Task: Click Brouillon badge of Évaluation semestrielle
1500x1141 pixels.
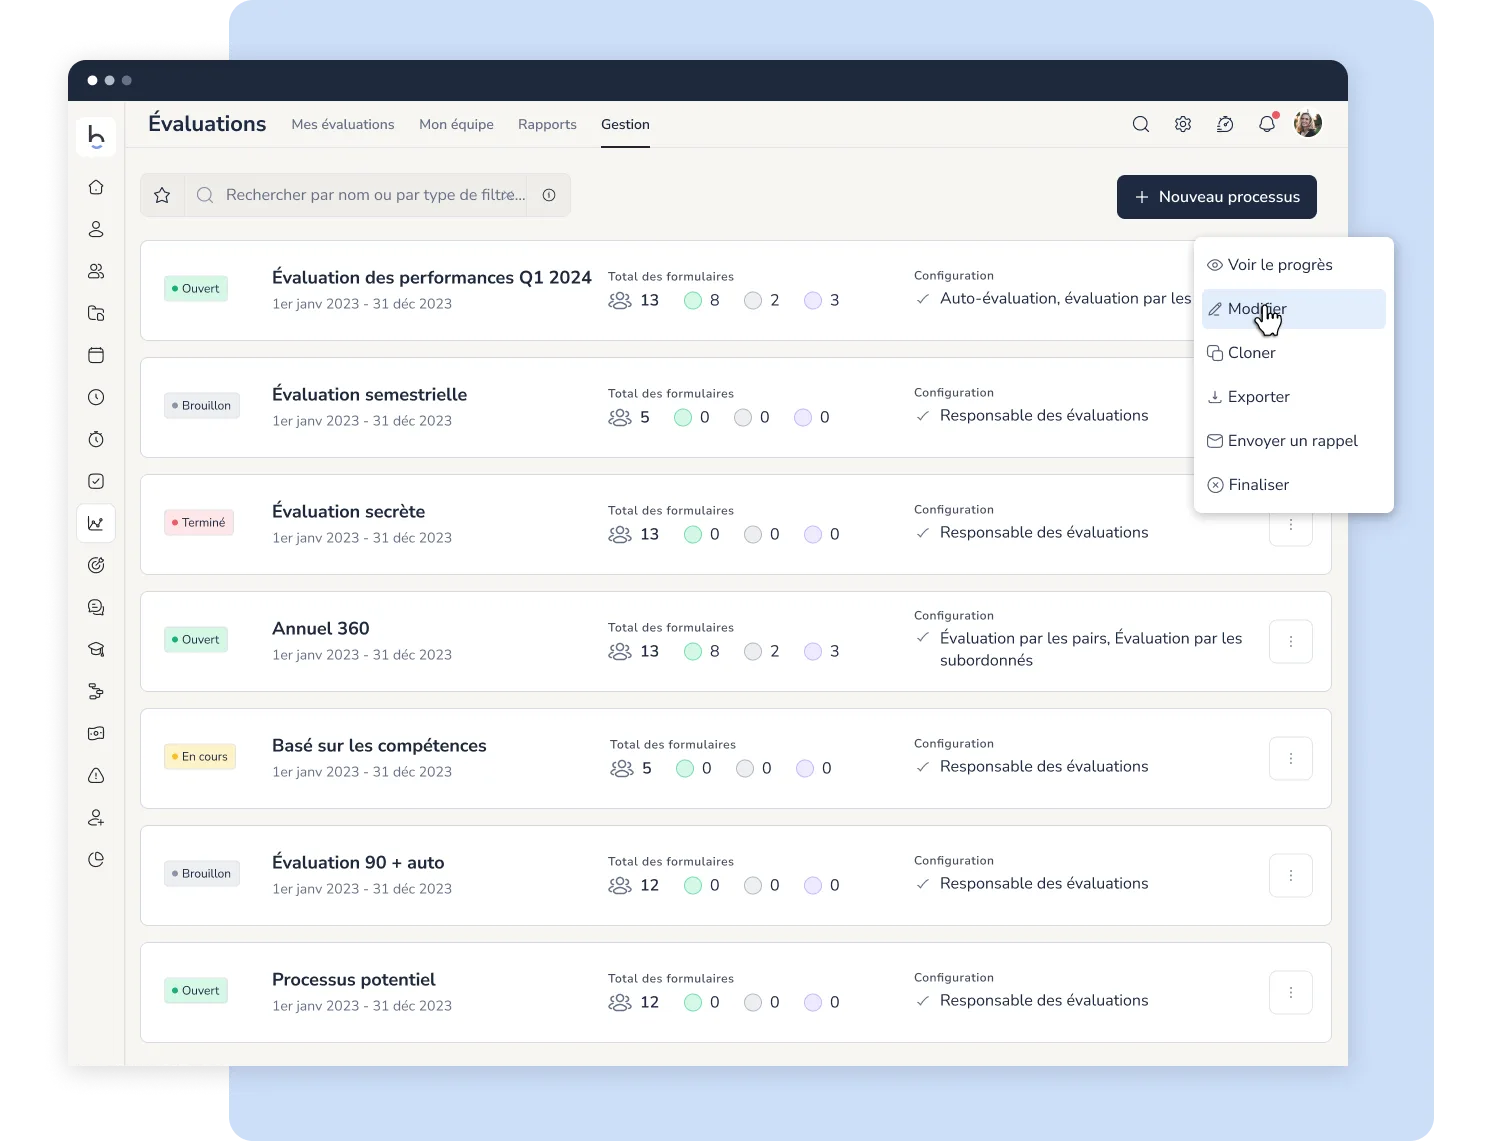Action: pyautogui.click(x=202, y=406)
